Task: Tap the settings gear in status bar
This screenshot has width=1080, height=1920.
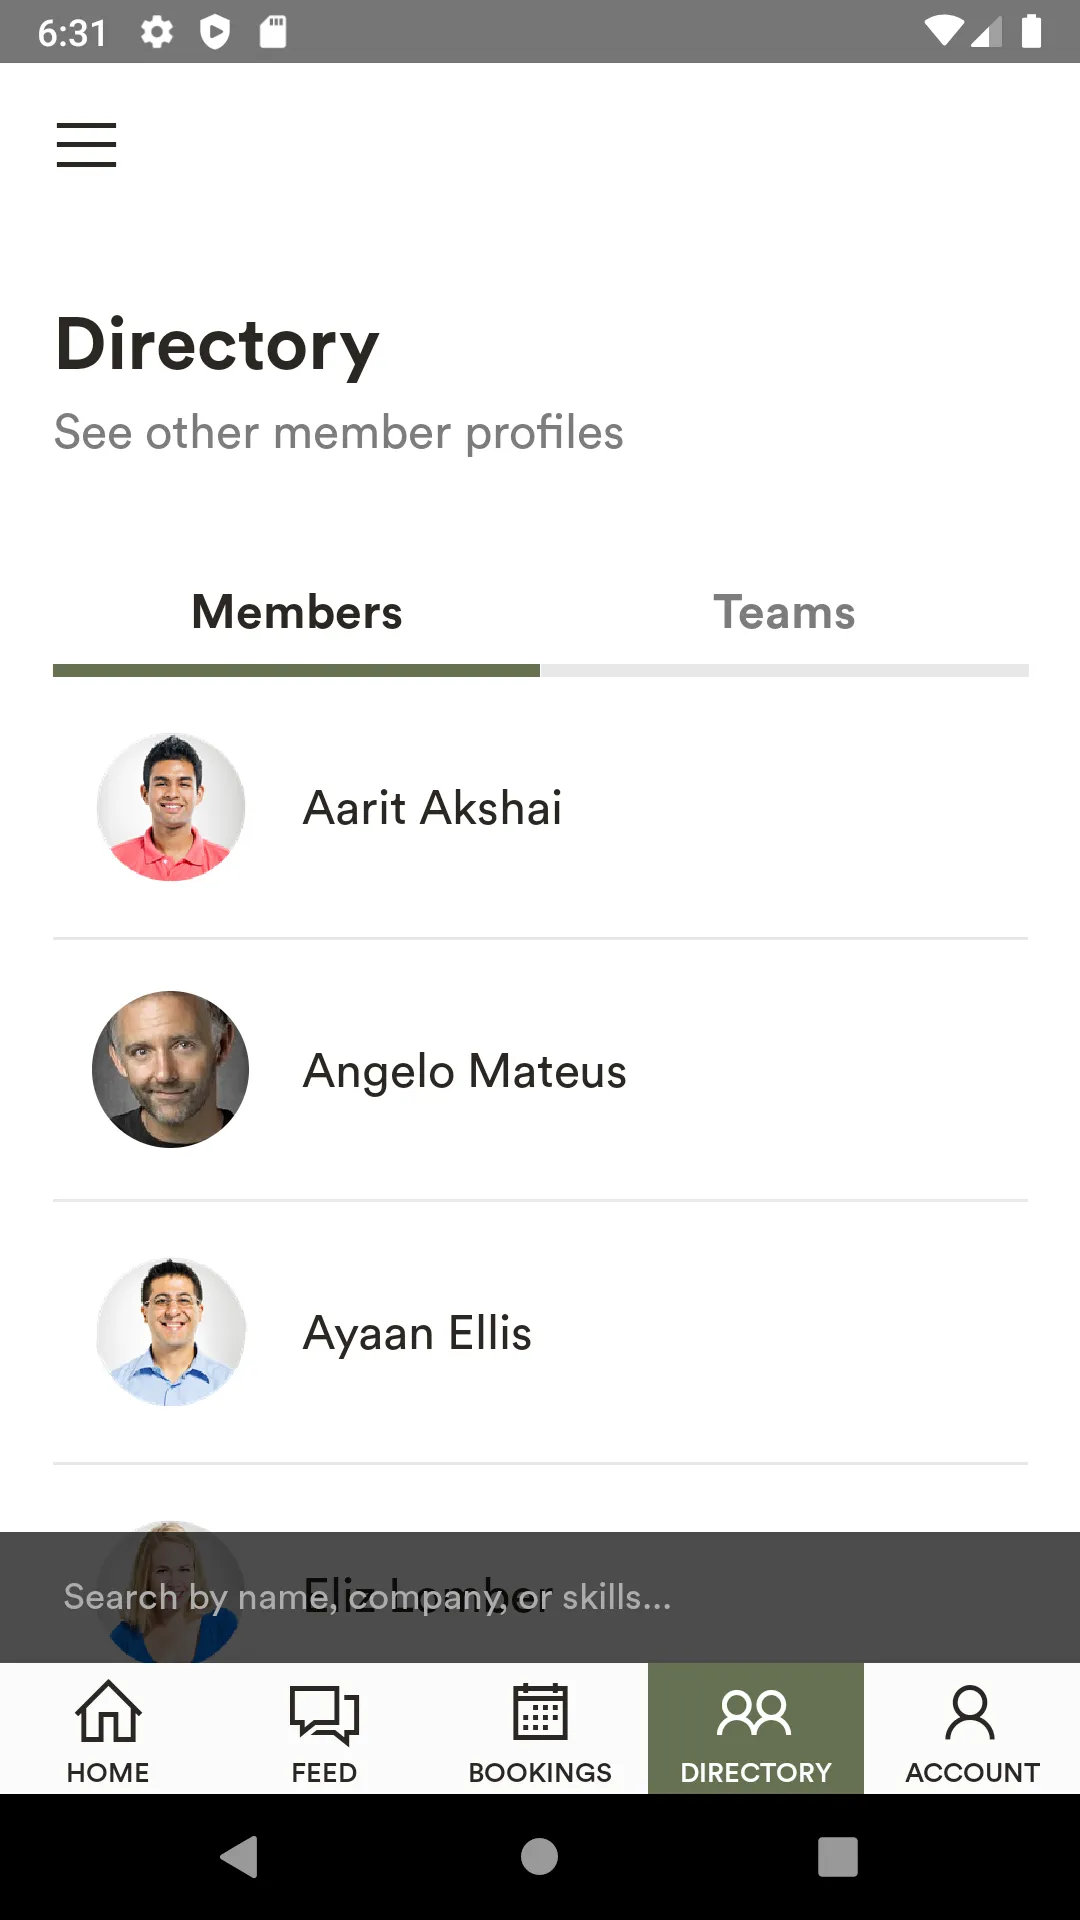Action: (157, 32)
